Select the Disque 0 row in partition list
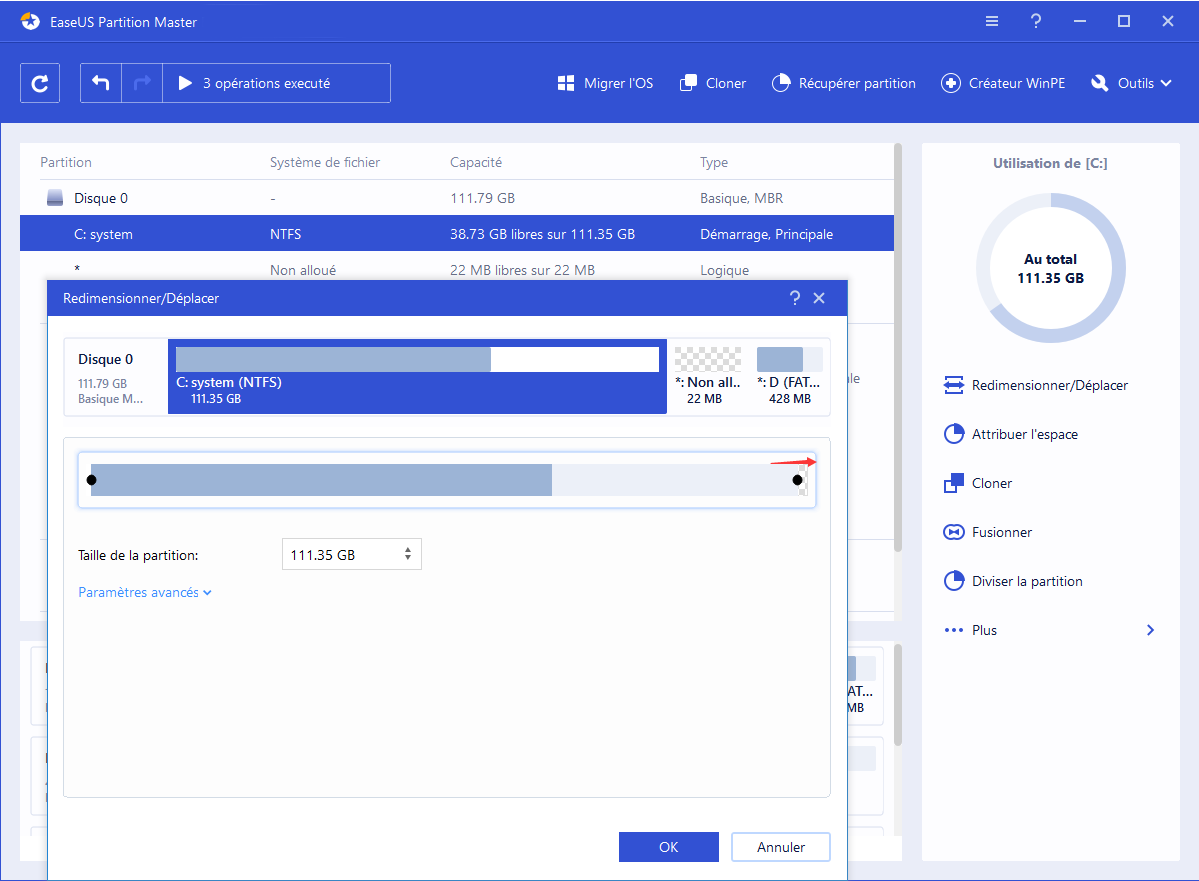The image size is (1199, 881). (457, 198)
